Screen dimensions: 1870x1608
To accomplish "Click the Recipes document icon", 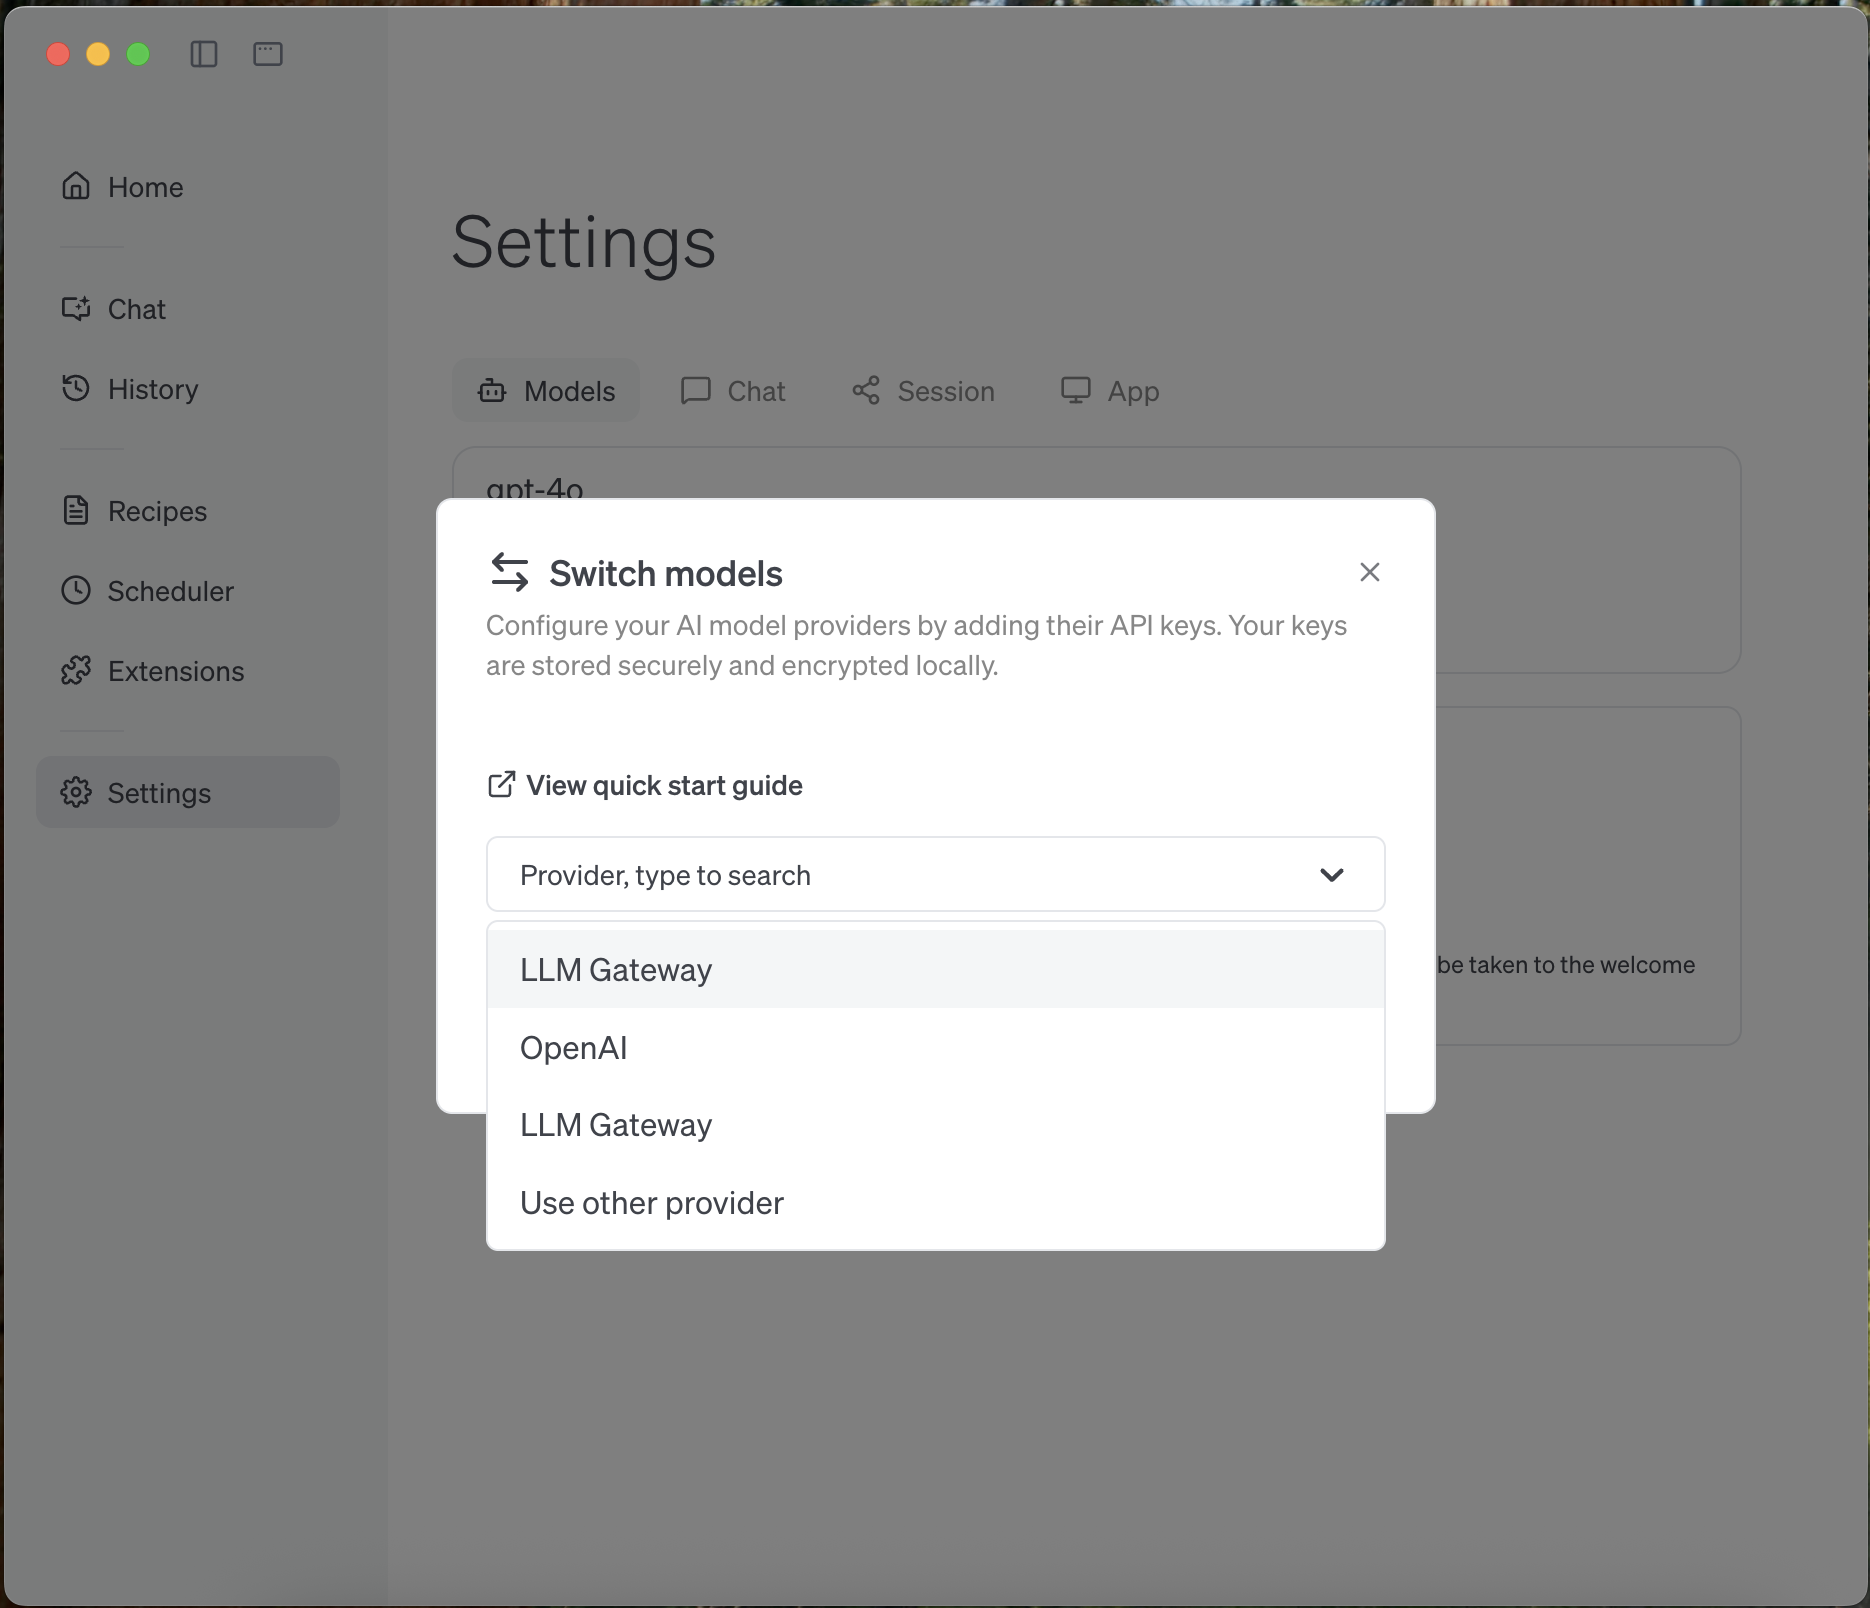I will point(76,510).
